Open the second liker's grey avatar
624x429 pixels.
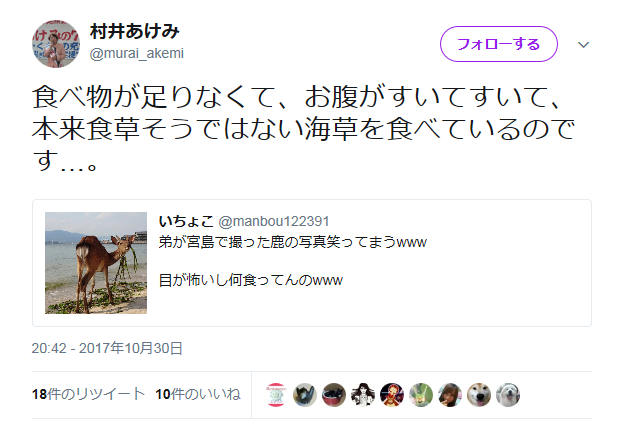click(305, 395)
